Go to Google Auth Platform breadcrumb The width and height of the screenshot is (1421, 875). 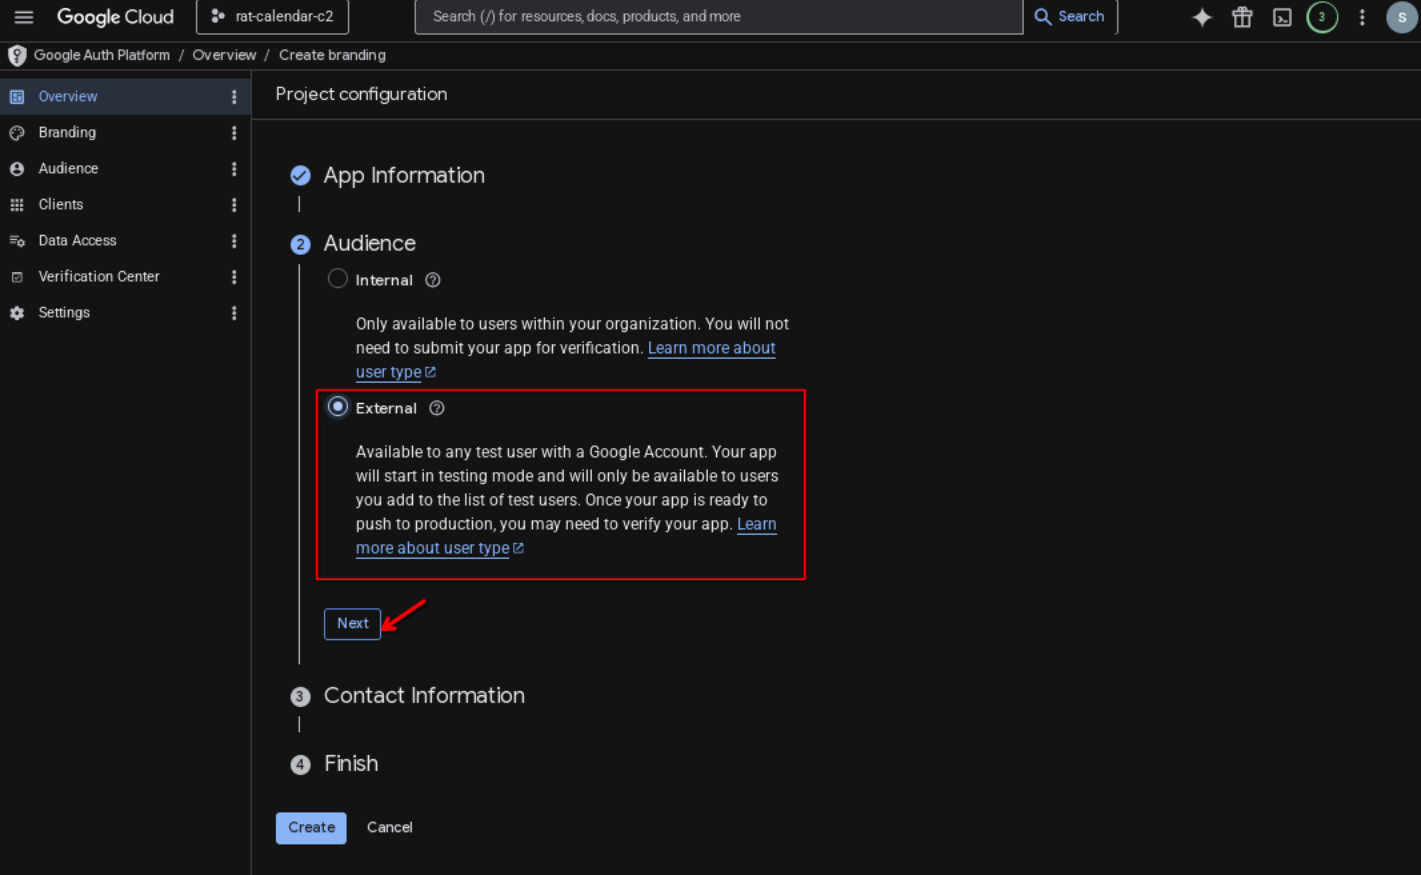pyautogui.click(x=102, y=55)
